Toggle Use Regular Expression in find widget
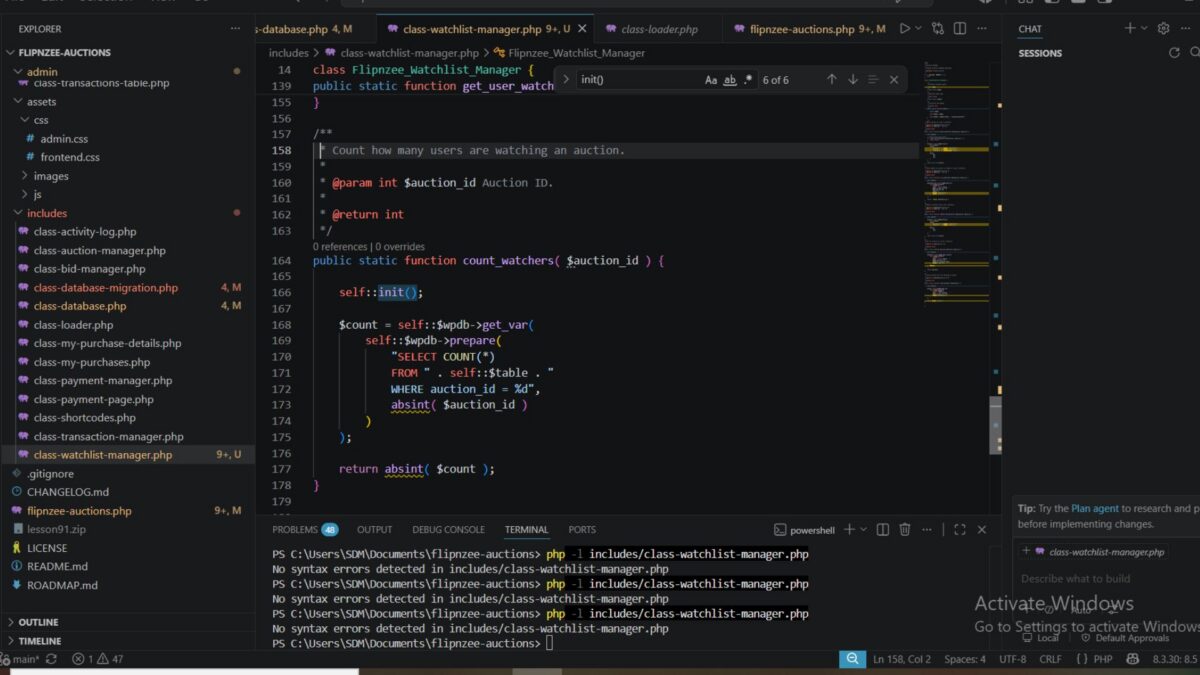1200x675 pixels. coord(748,80)
